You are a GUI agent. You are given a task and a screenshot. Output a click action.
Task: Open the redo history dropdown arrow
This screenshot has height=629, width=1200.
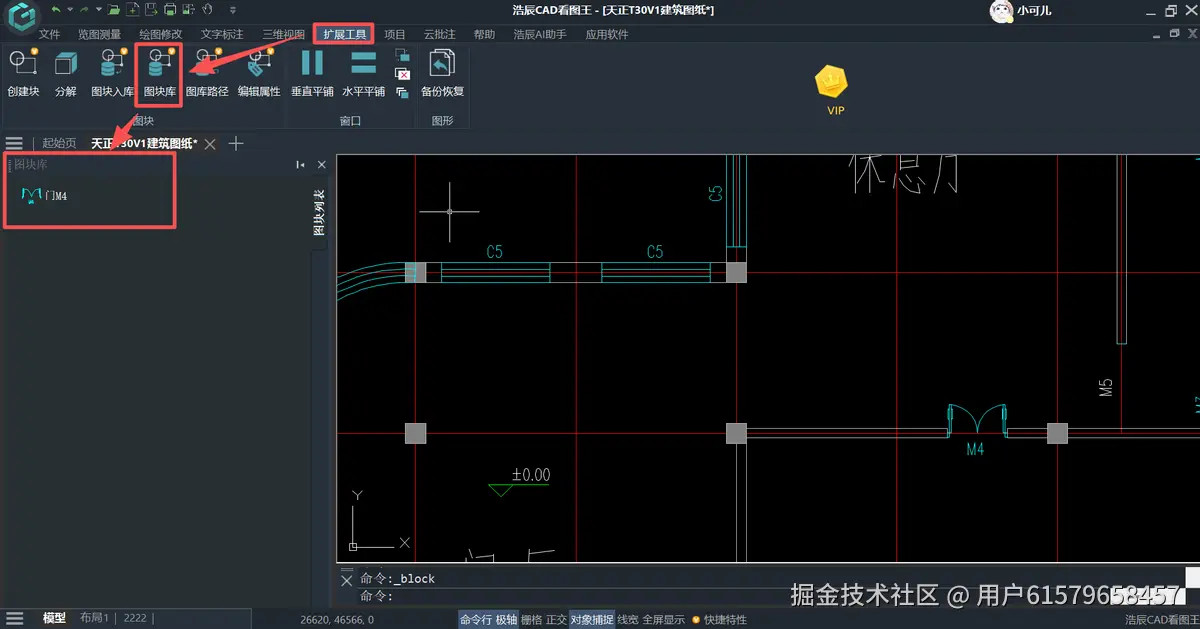click(x=99, y=10)
